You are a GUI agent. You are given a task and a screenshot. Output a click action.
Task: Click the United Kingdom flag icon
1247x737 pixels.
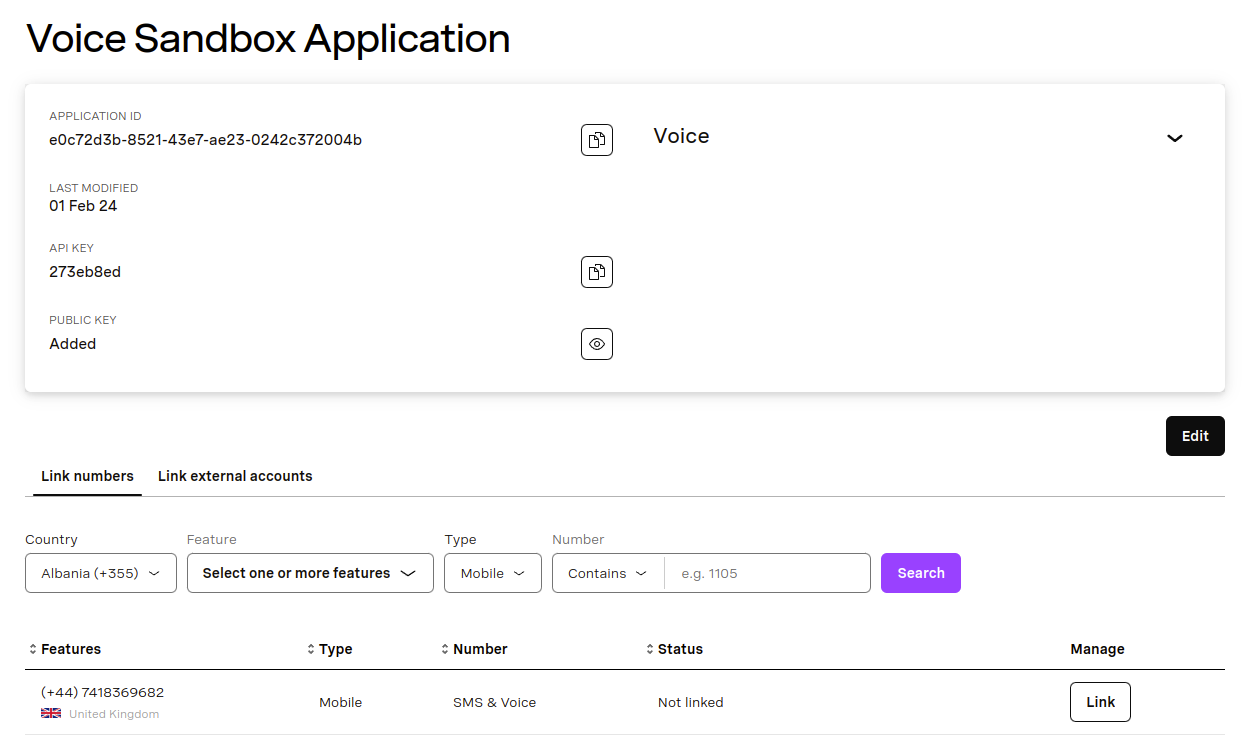pyautogui.click(x=50, y=712)
